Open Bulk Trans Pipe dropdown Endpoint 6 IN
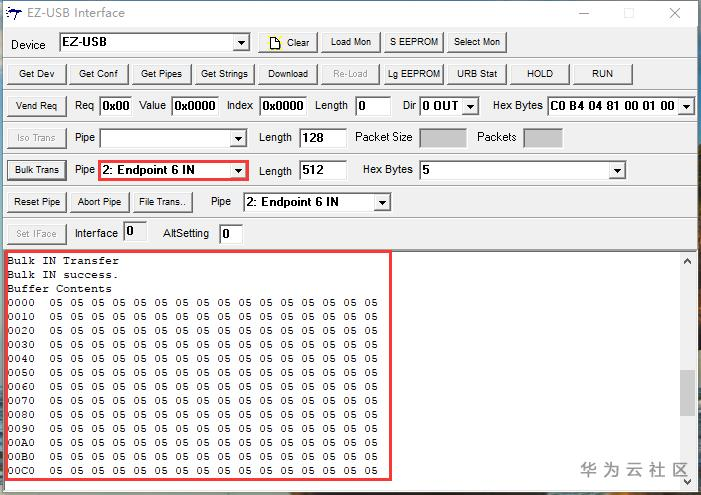Screen dimensions: 701x495 click(238, 170)
